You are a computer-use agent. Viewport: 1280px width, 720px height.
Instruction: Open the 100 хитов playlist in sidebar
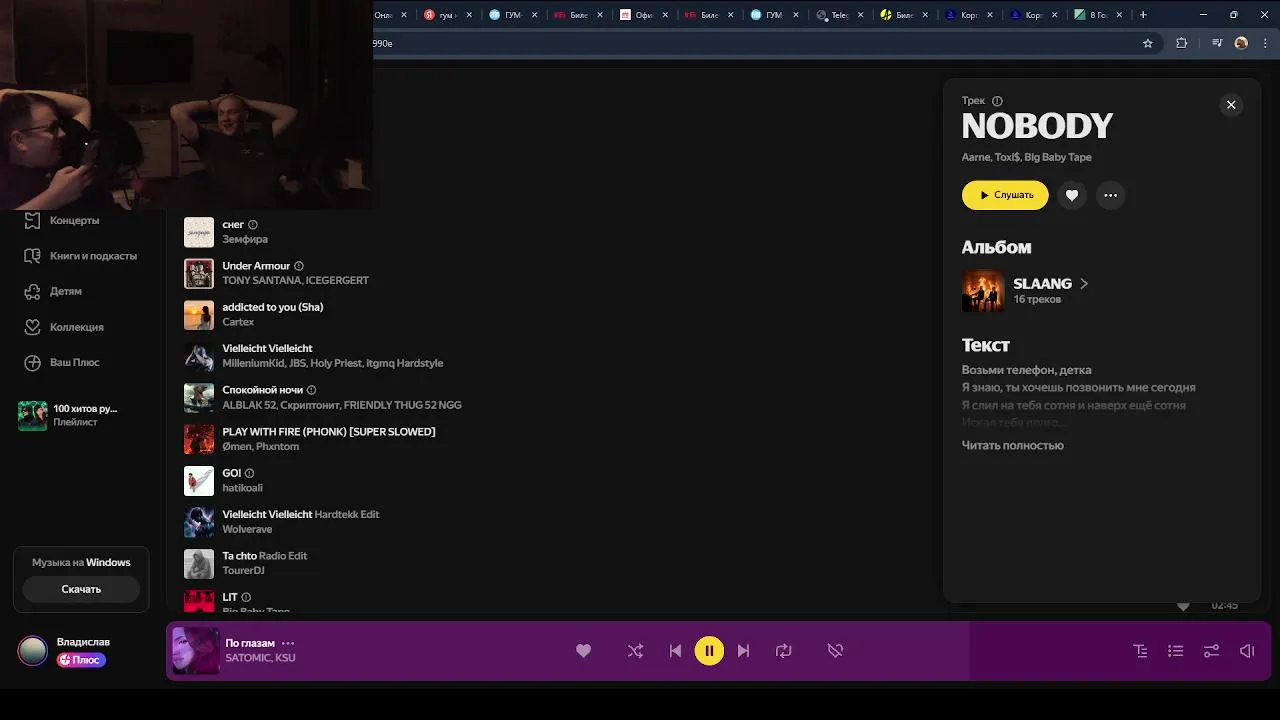tap(68, 415)
